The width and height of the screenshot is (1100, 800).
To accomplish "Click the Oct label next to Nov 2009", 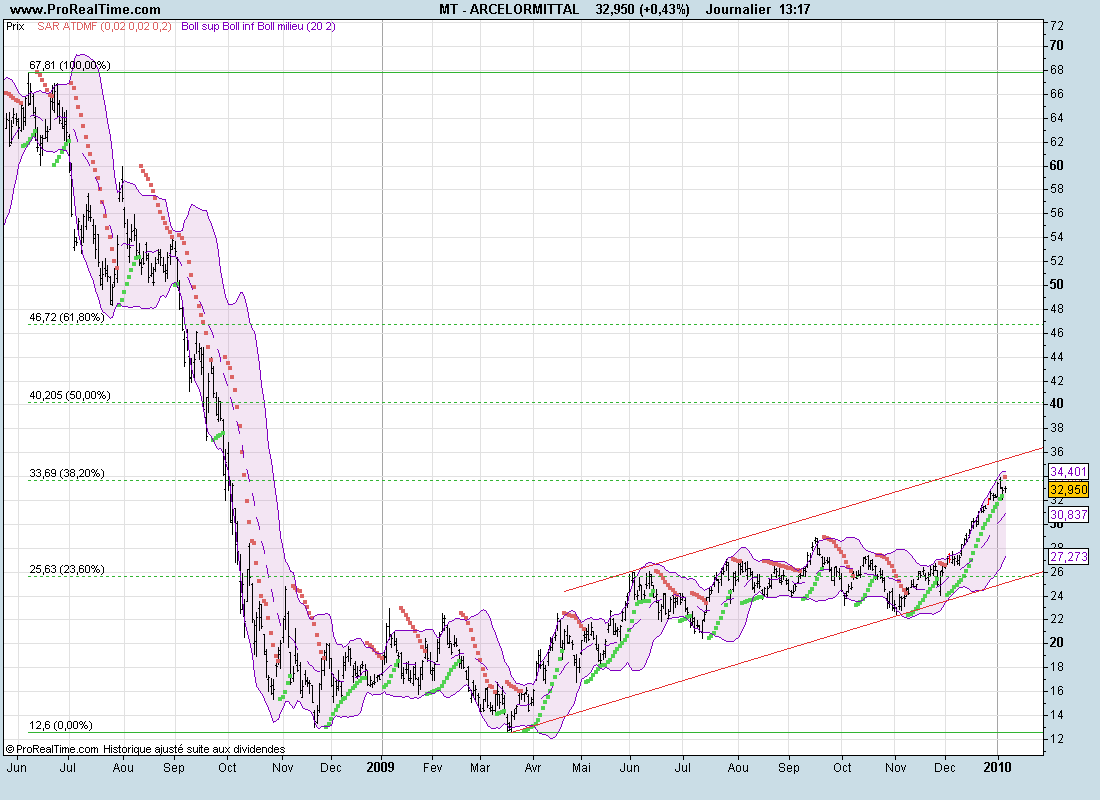I will tap(842, 768).
